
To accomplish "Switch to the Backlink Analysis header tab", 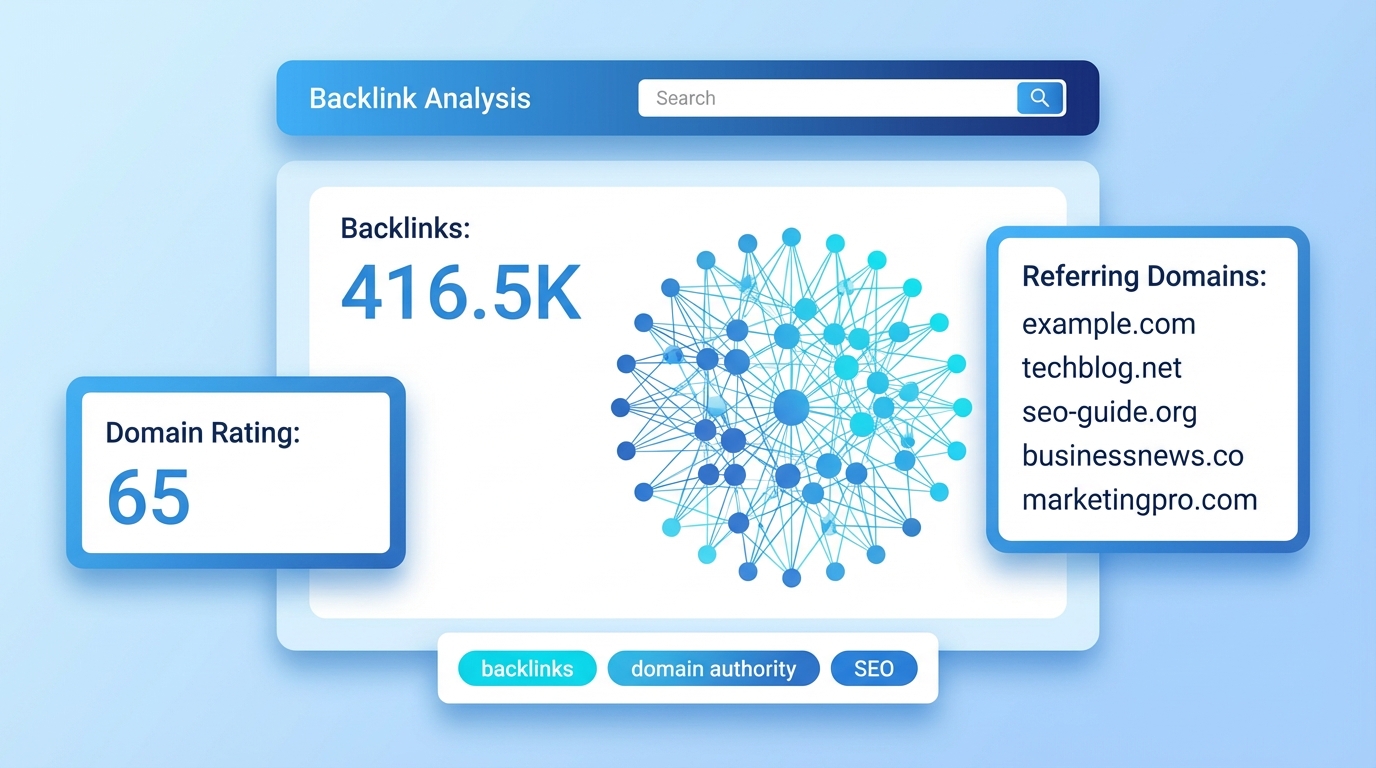I will [419, 98].
